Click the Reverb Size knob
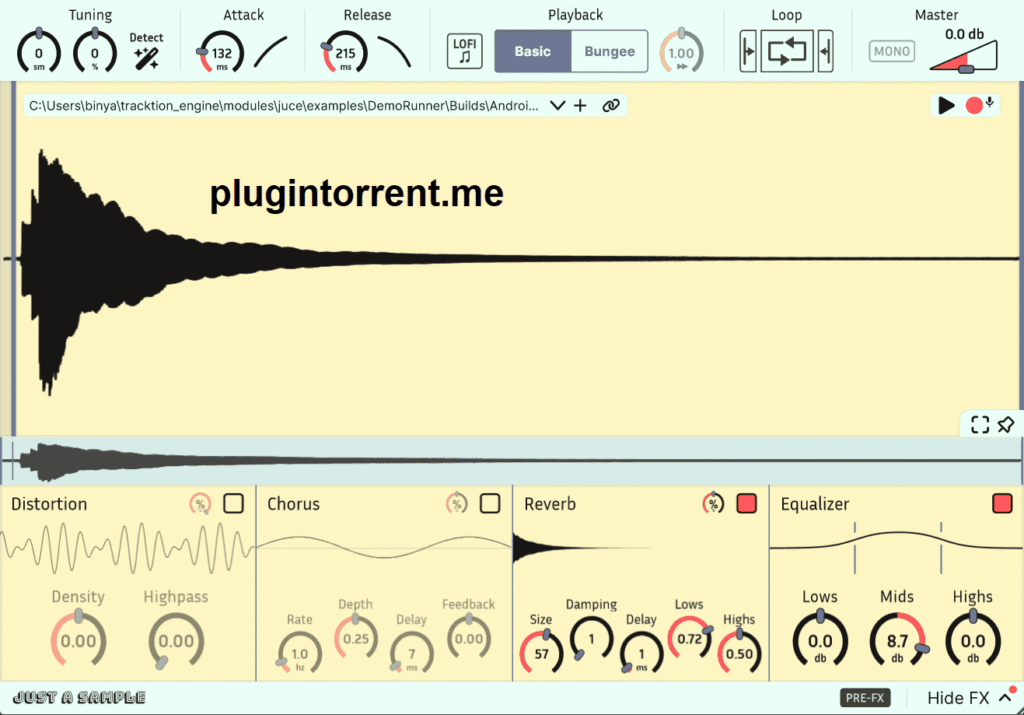The height and width of the screenshot is (715, 1024). tap(541, 653)
